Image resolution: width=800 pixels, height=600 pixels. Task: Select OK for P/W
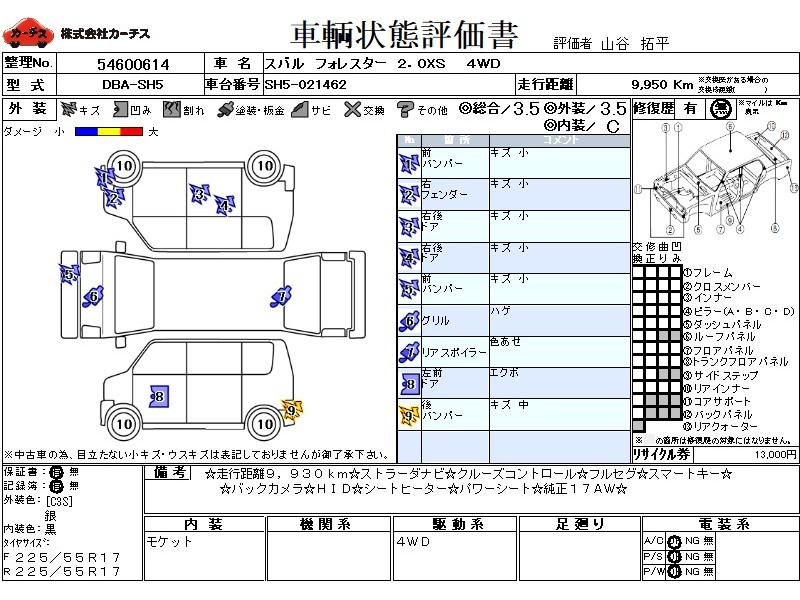tap(674, 572)
